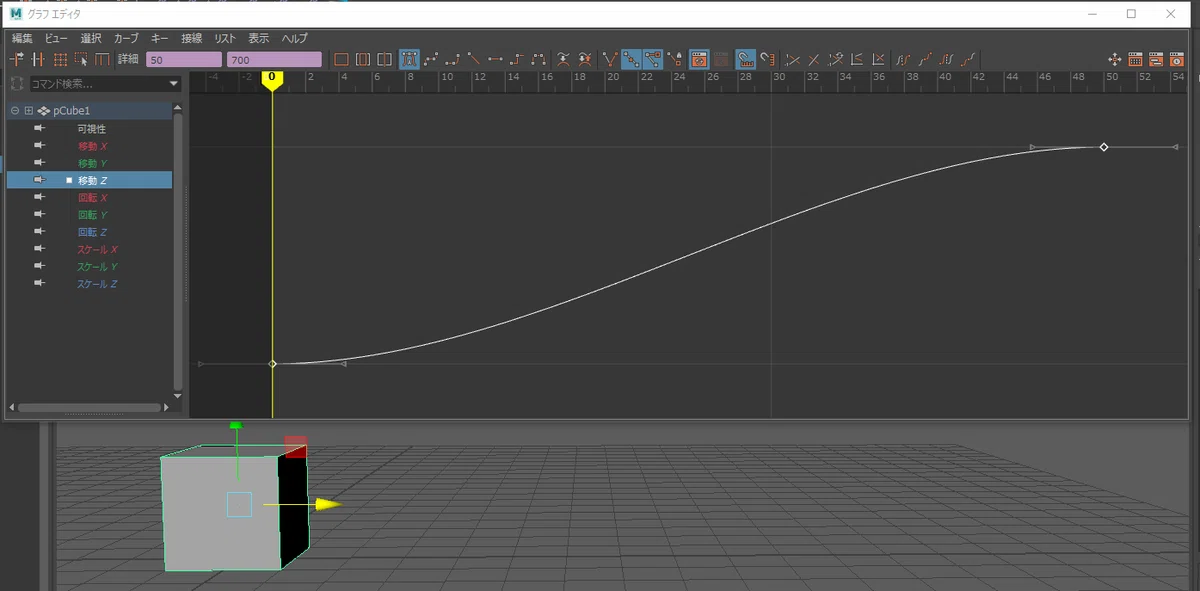1200x591 pixels.
Task: Toggle Break Tangents icon
Action: coord(610,59)
